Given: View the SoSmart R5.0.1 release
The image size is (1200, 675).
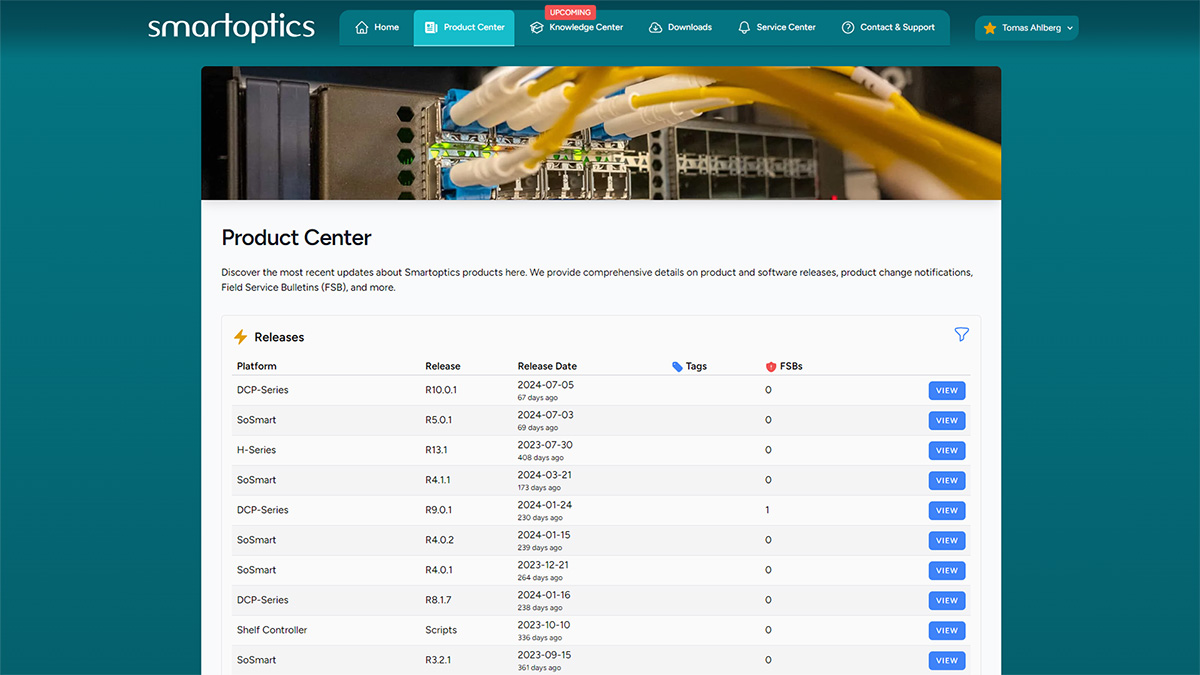Looking at the screenshot, I should (947, 420).
